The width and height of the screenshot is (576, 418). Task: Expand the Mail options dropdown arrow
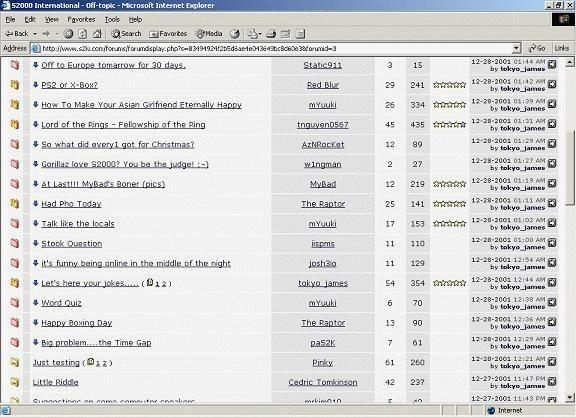[260, 34]
